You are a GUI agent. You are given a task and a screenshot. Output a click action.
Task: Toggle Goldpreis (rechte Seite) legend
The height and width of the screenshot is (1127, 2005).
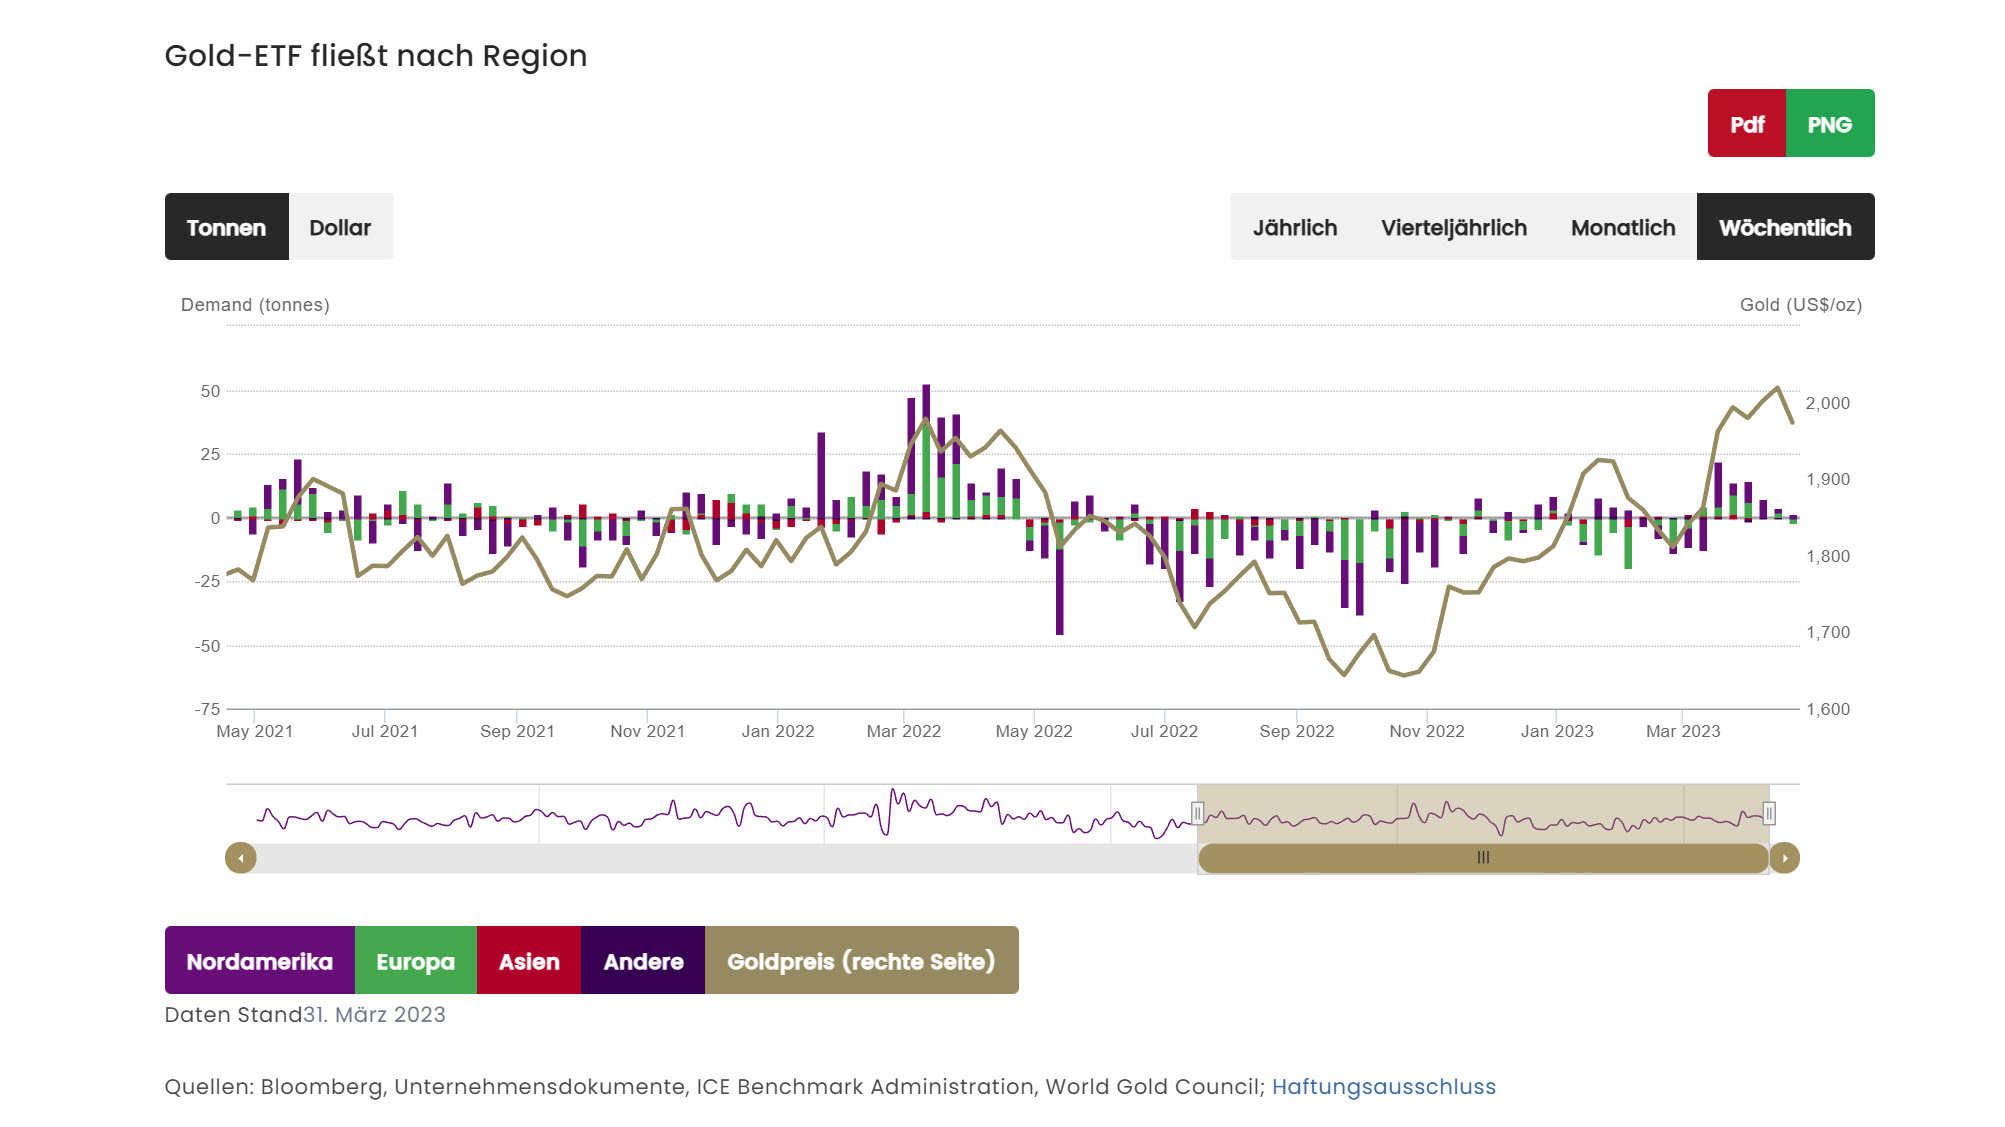click(862, 960)
